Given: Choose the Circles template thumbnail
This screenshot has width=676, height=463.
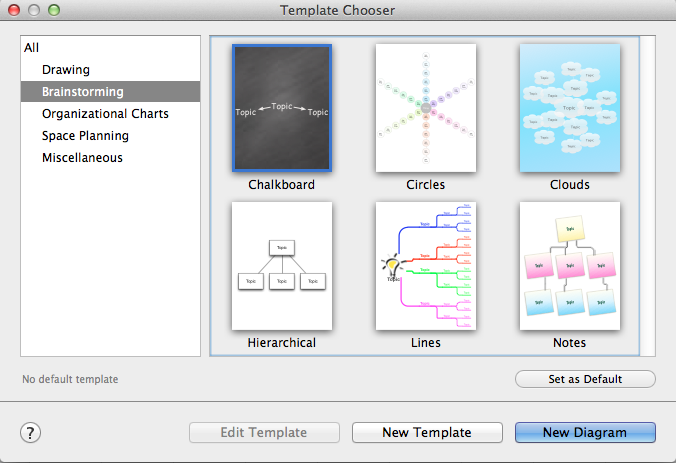Looking at the screenshot, I should pos(426,108).
